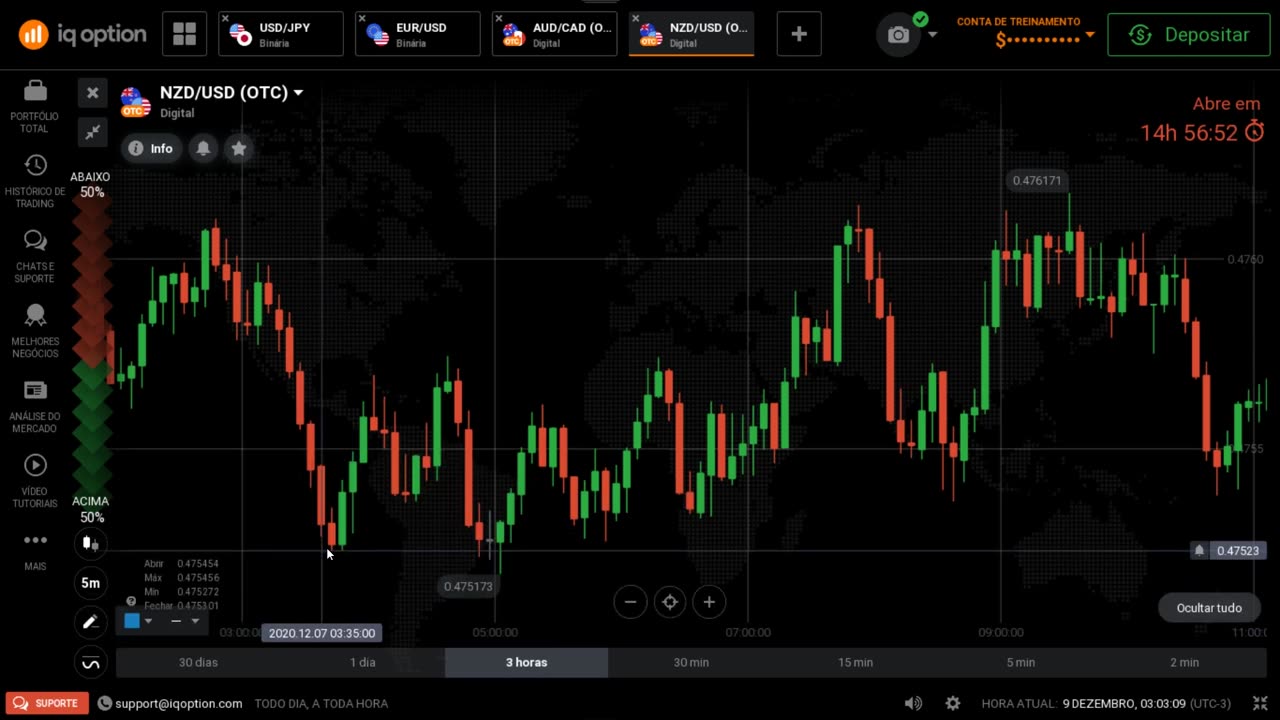Click the Info button on the chart
The image size is (1280, 720).
(151, 148)
